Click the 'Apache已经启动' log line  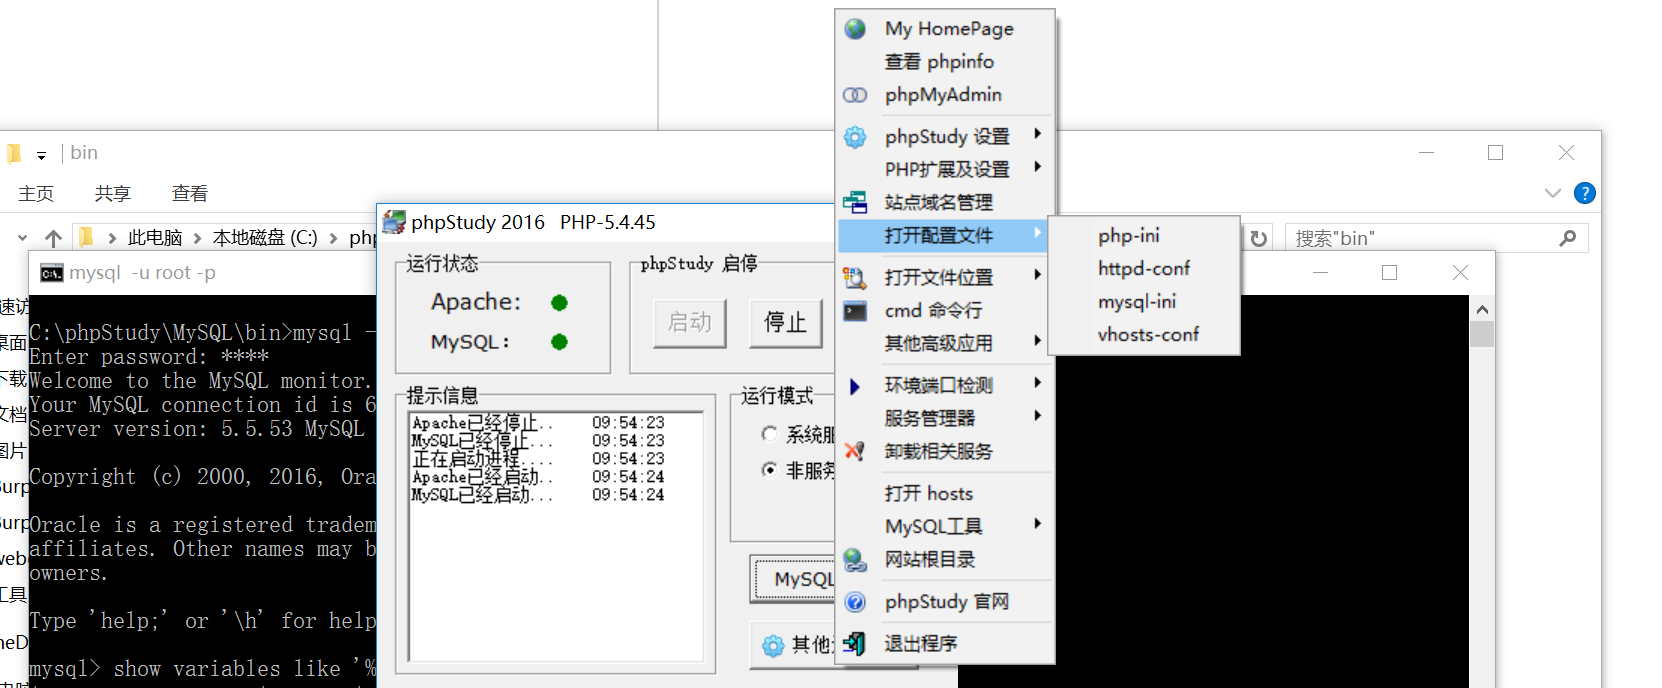(538, 477)
